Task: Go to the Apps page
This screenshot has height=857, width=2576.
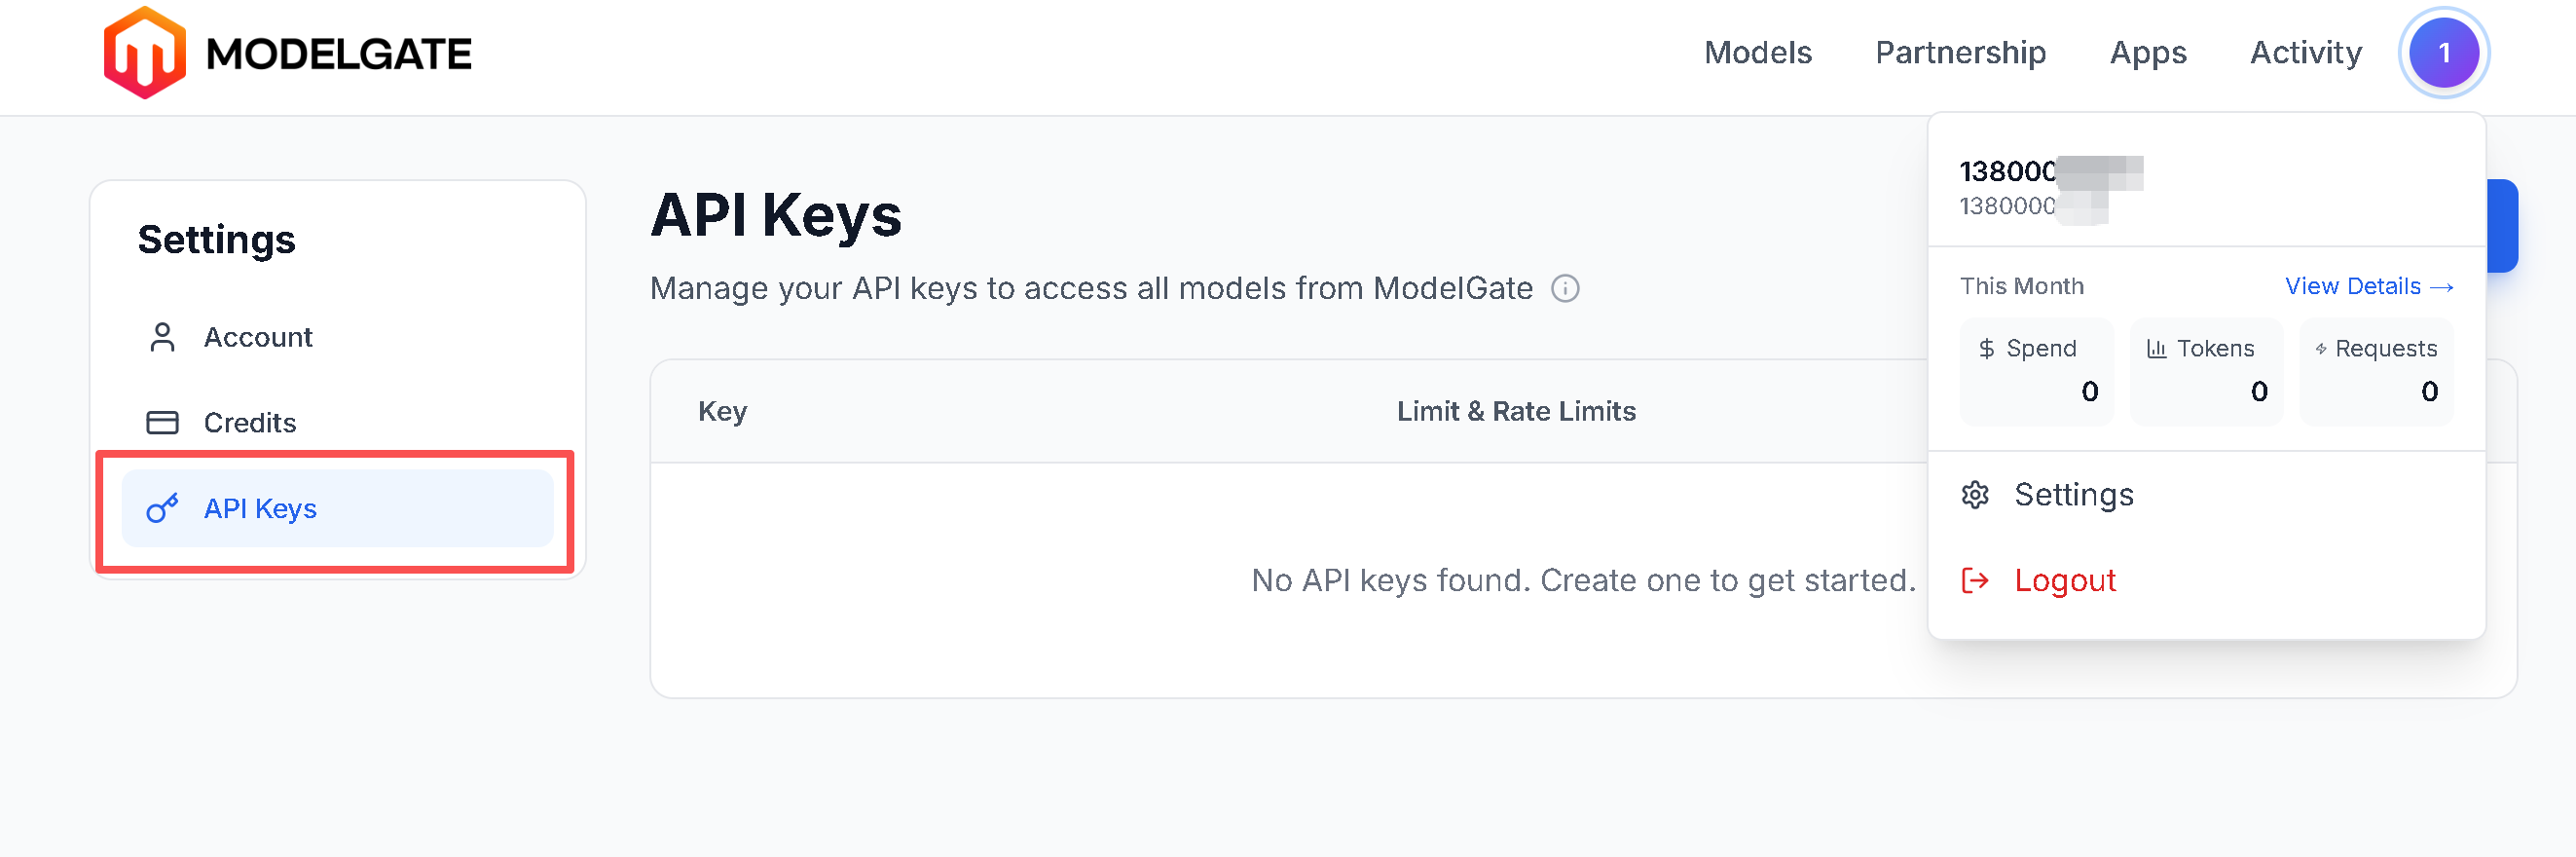Action: click(x=2147, y=53)
